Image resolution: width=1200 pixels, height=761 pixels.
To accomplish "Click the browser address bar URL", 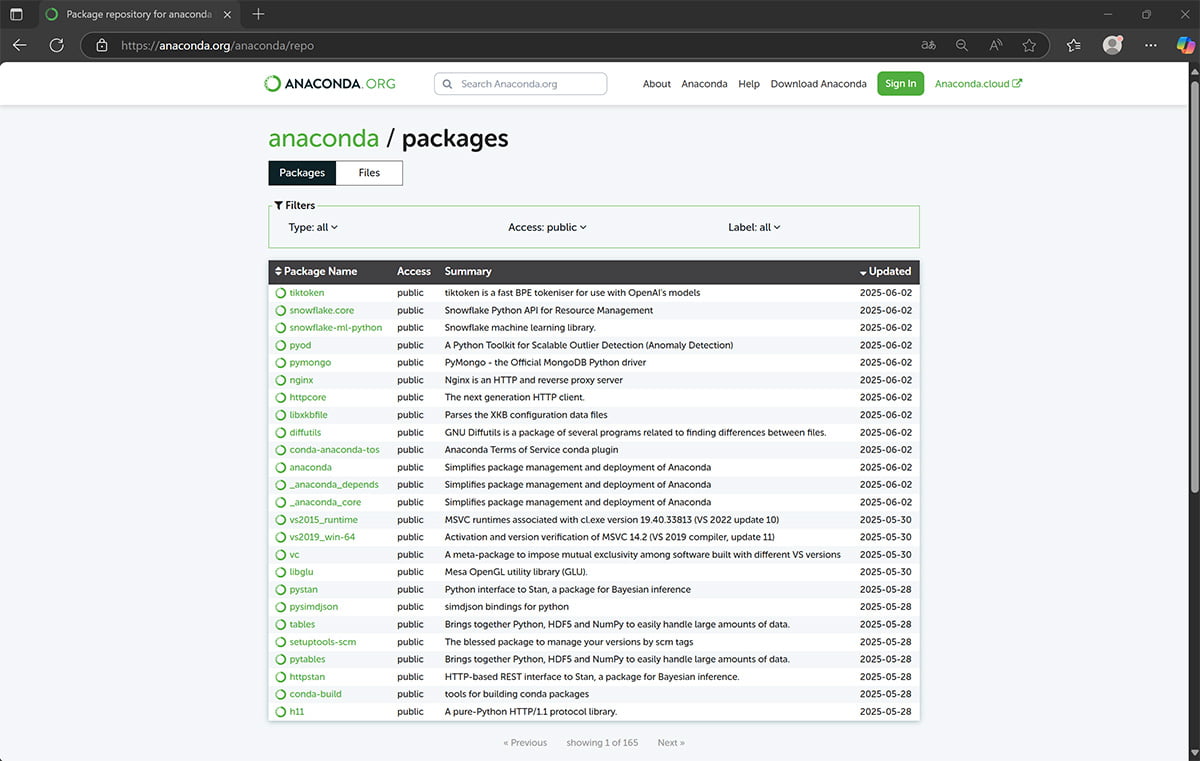I will click(x=217, y=45).
